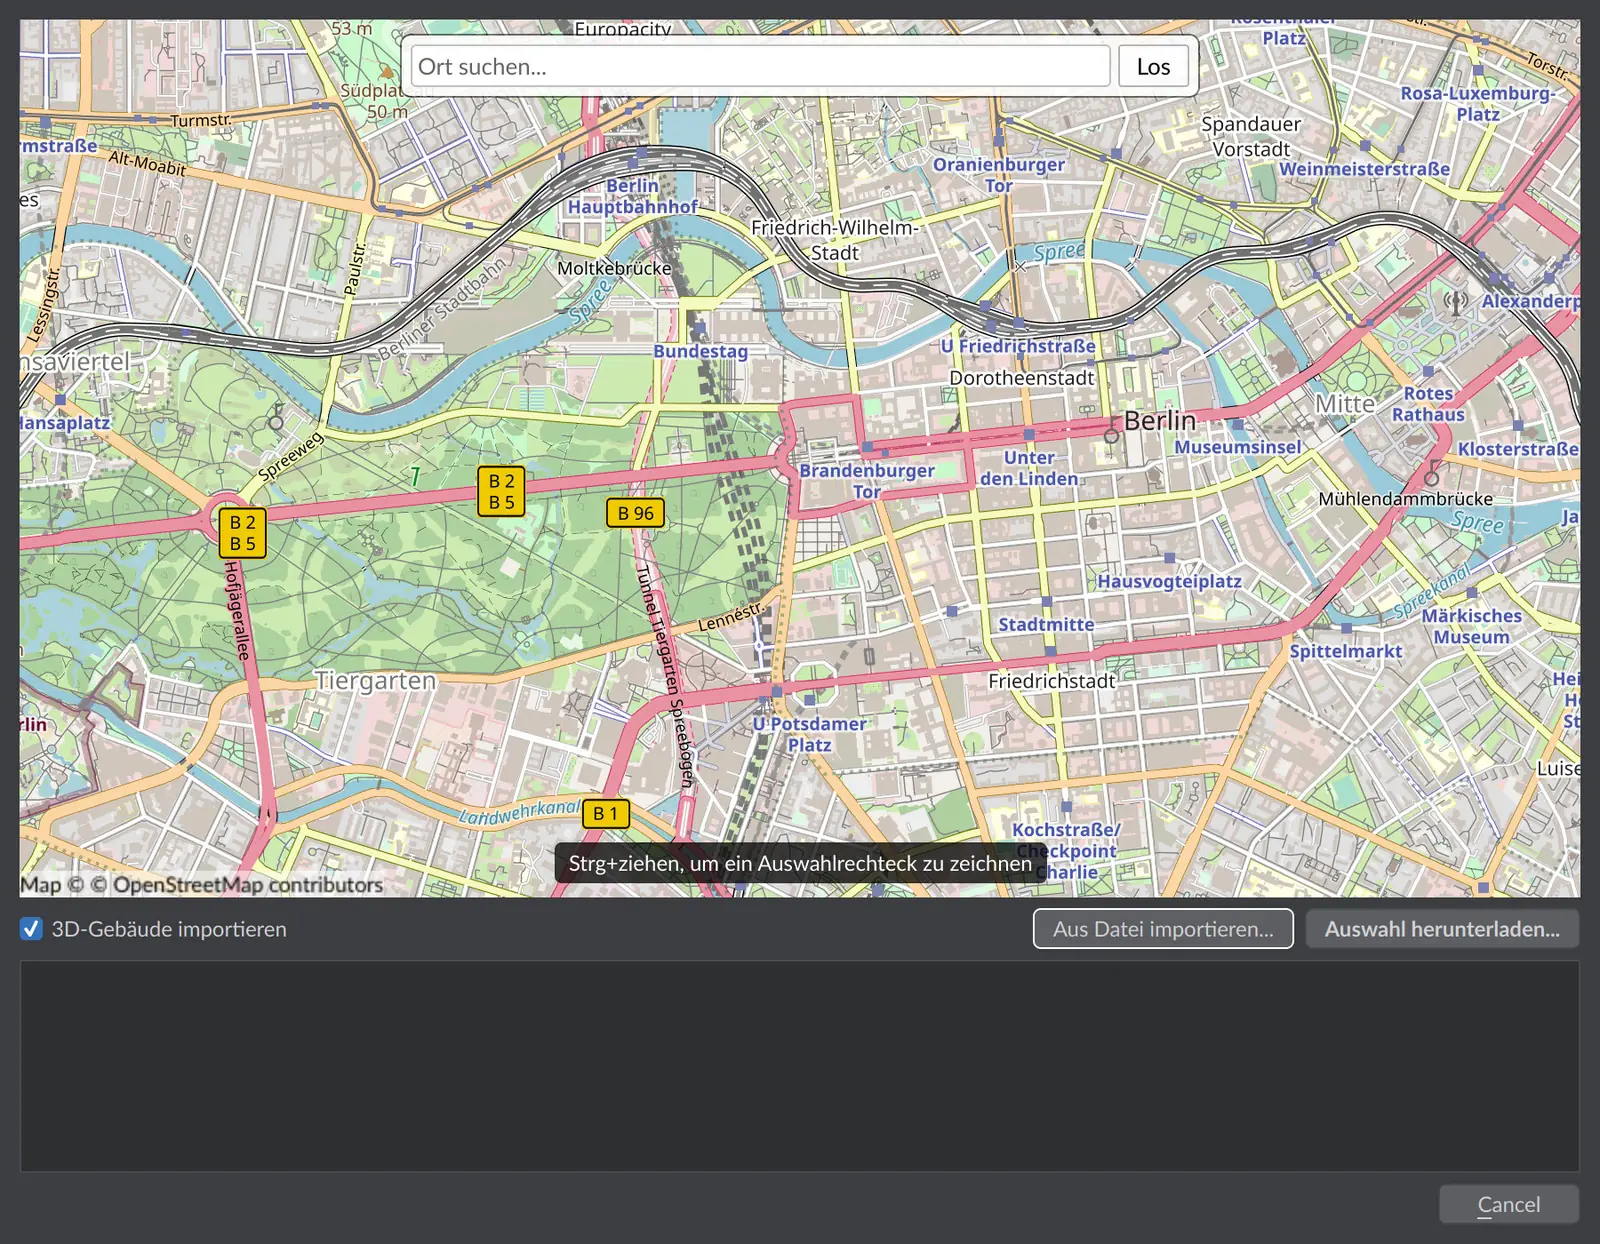This screenshot has width=1600, height=1244.
Task: Focus the Ort suchen search field
Action: pos(760,67)
